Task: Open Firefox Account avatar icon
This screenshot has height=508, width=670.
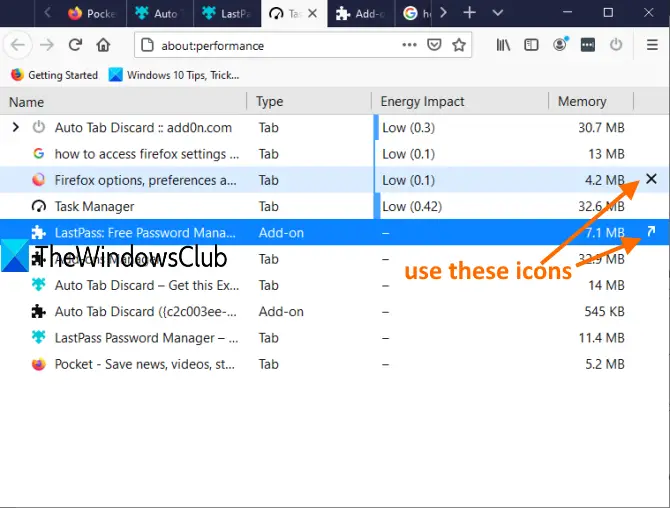Action: click(x=560, y=44)
